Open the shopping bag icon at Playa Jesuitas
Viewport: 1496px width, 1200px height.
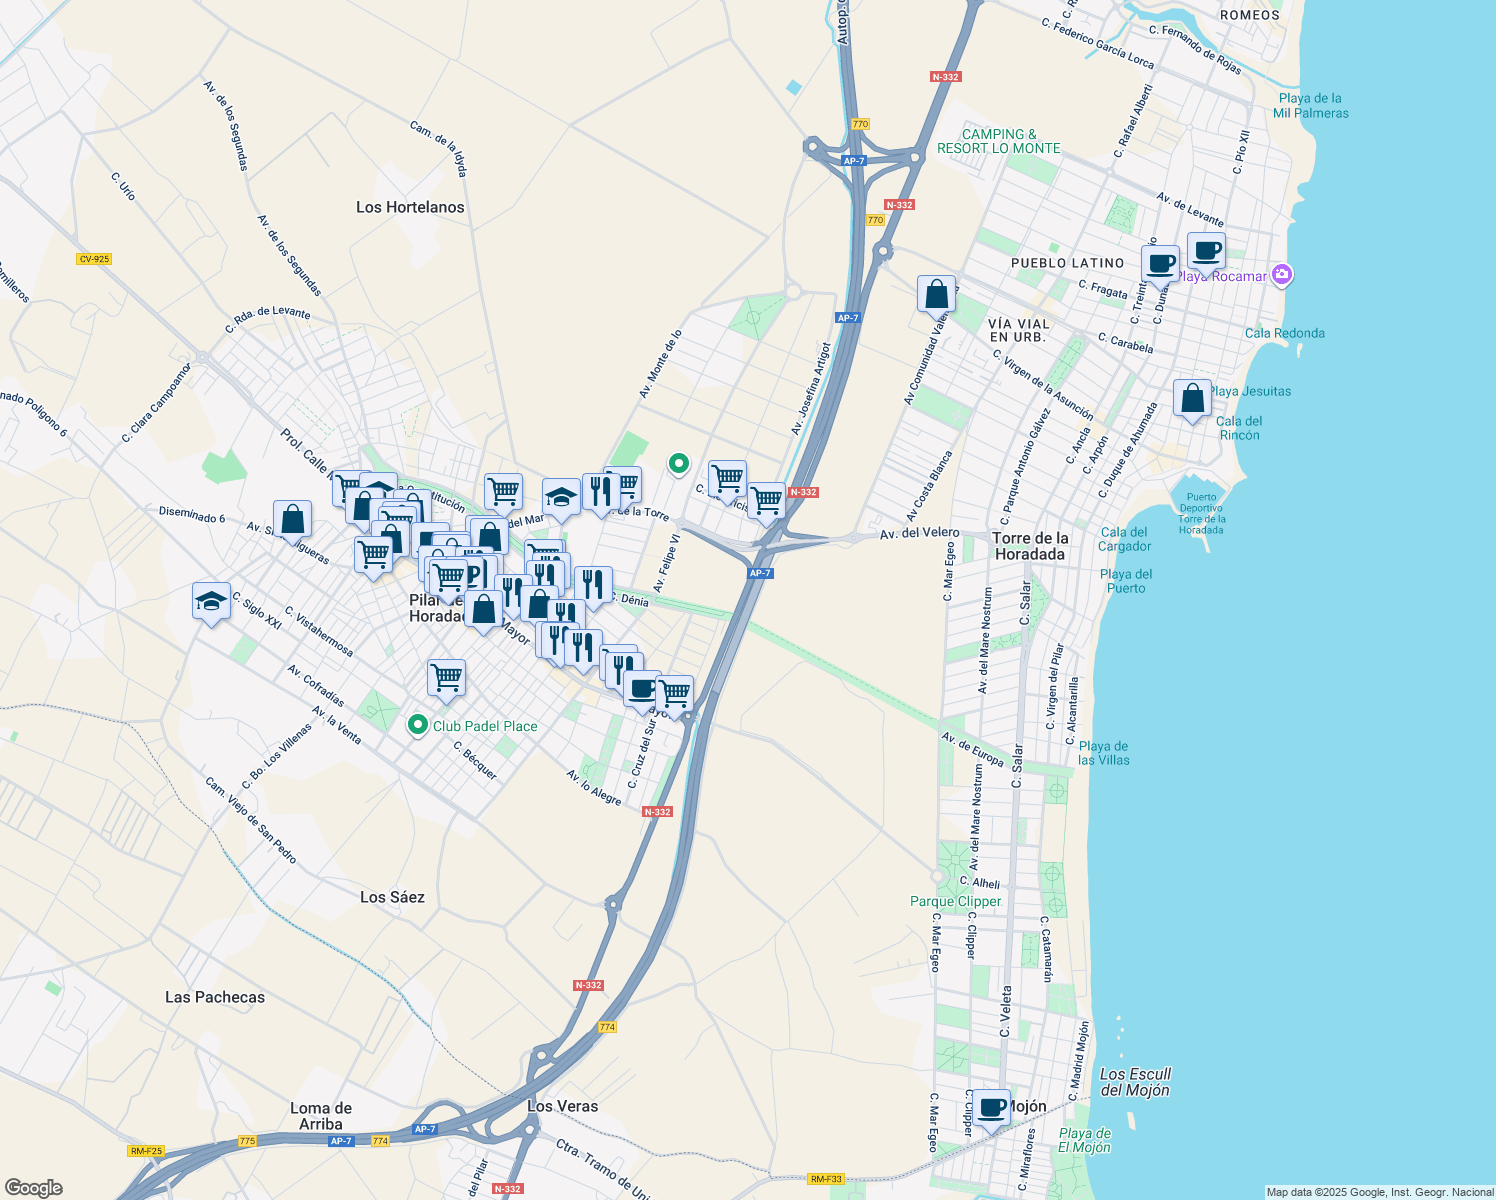pos(1192,397)
